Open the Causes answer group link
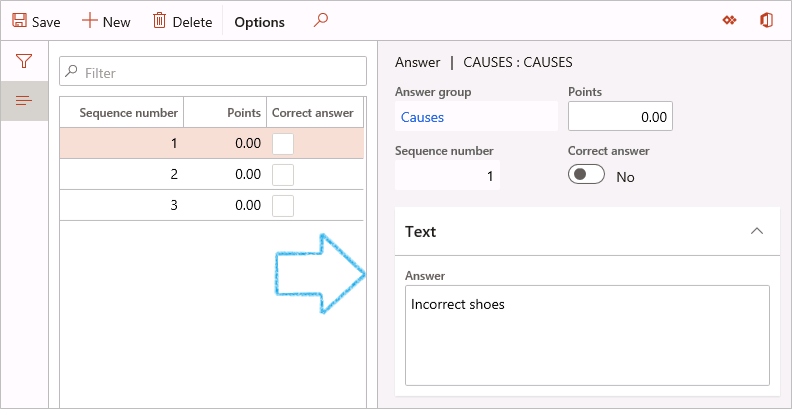Viewport: 792px width, 409px height. click(x=422, y=117)
